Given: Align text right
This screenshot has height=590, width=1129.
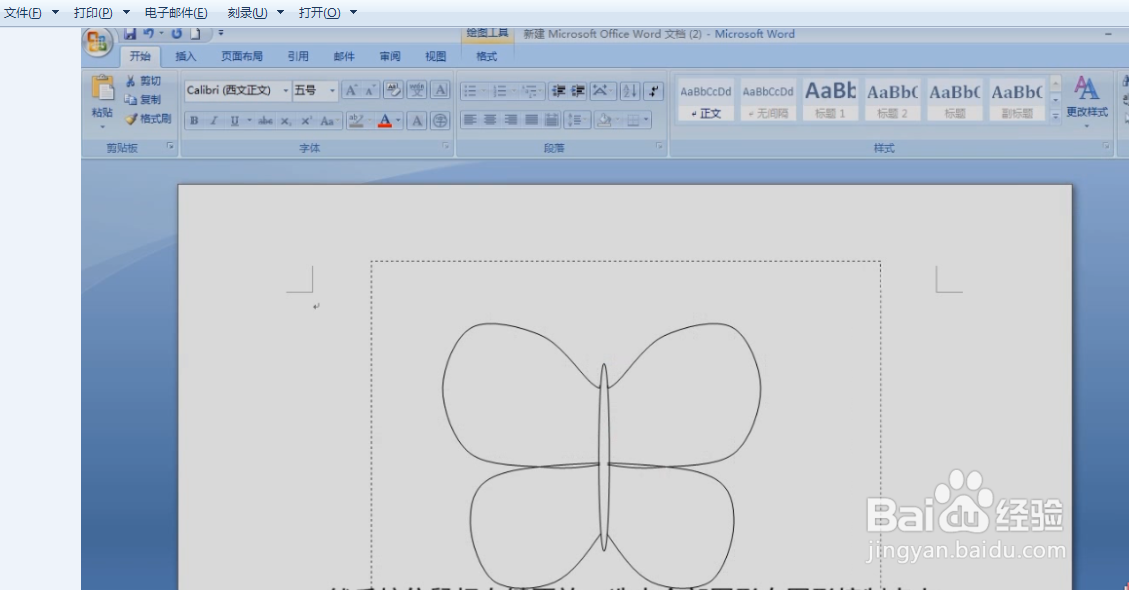Looking at the screenshot, I should 510,120.
